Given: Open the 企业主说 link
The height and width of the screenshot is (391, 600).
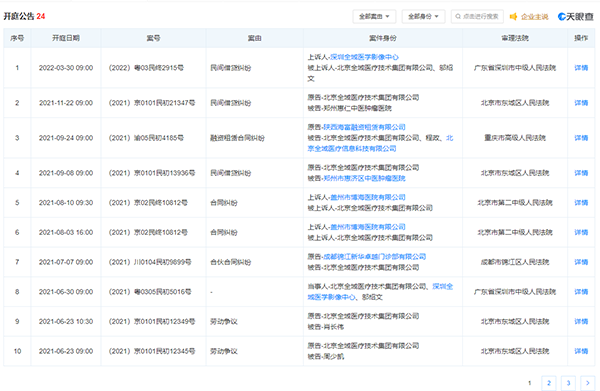Looking at the screenshot, I should [x=535, y=17].
